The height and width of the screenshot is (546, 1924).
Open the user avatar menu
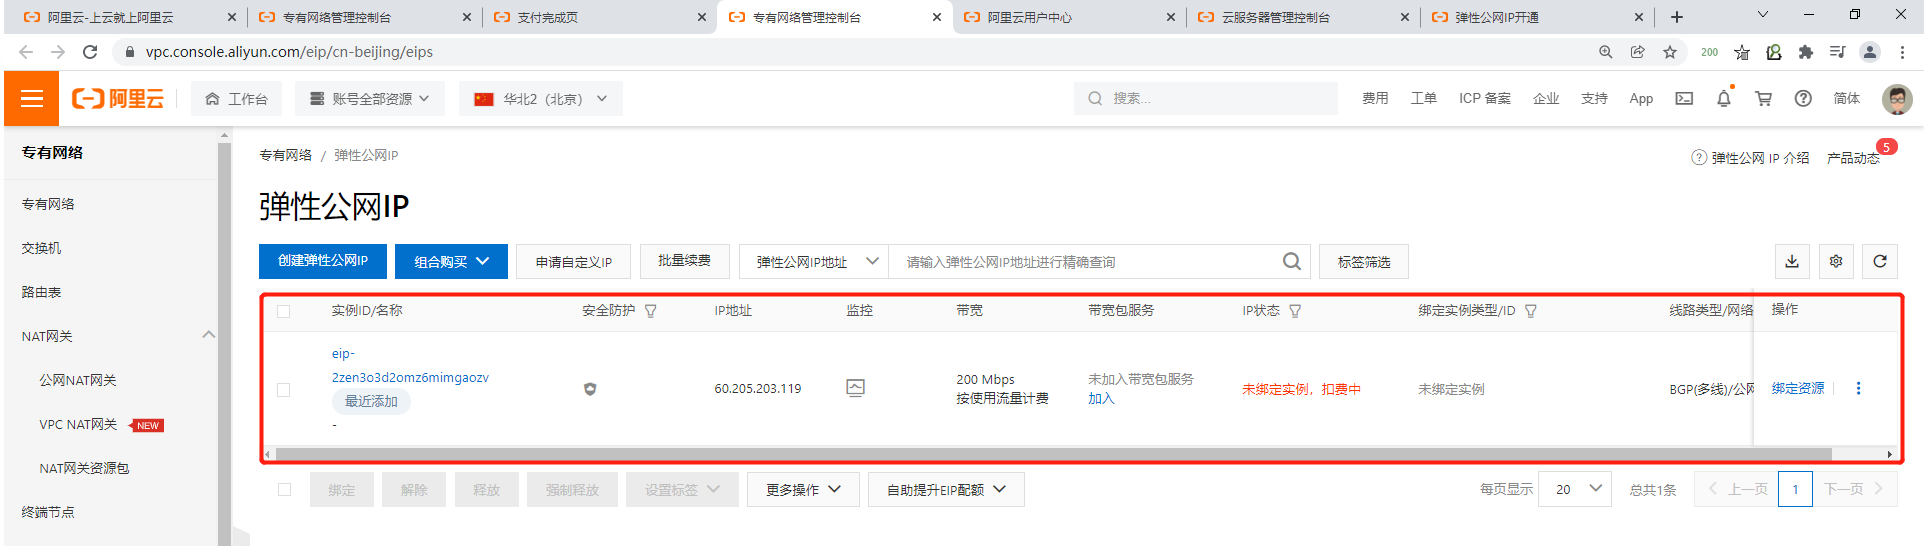pos(1897,98)
